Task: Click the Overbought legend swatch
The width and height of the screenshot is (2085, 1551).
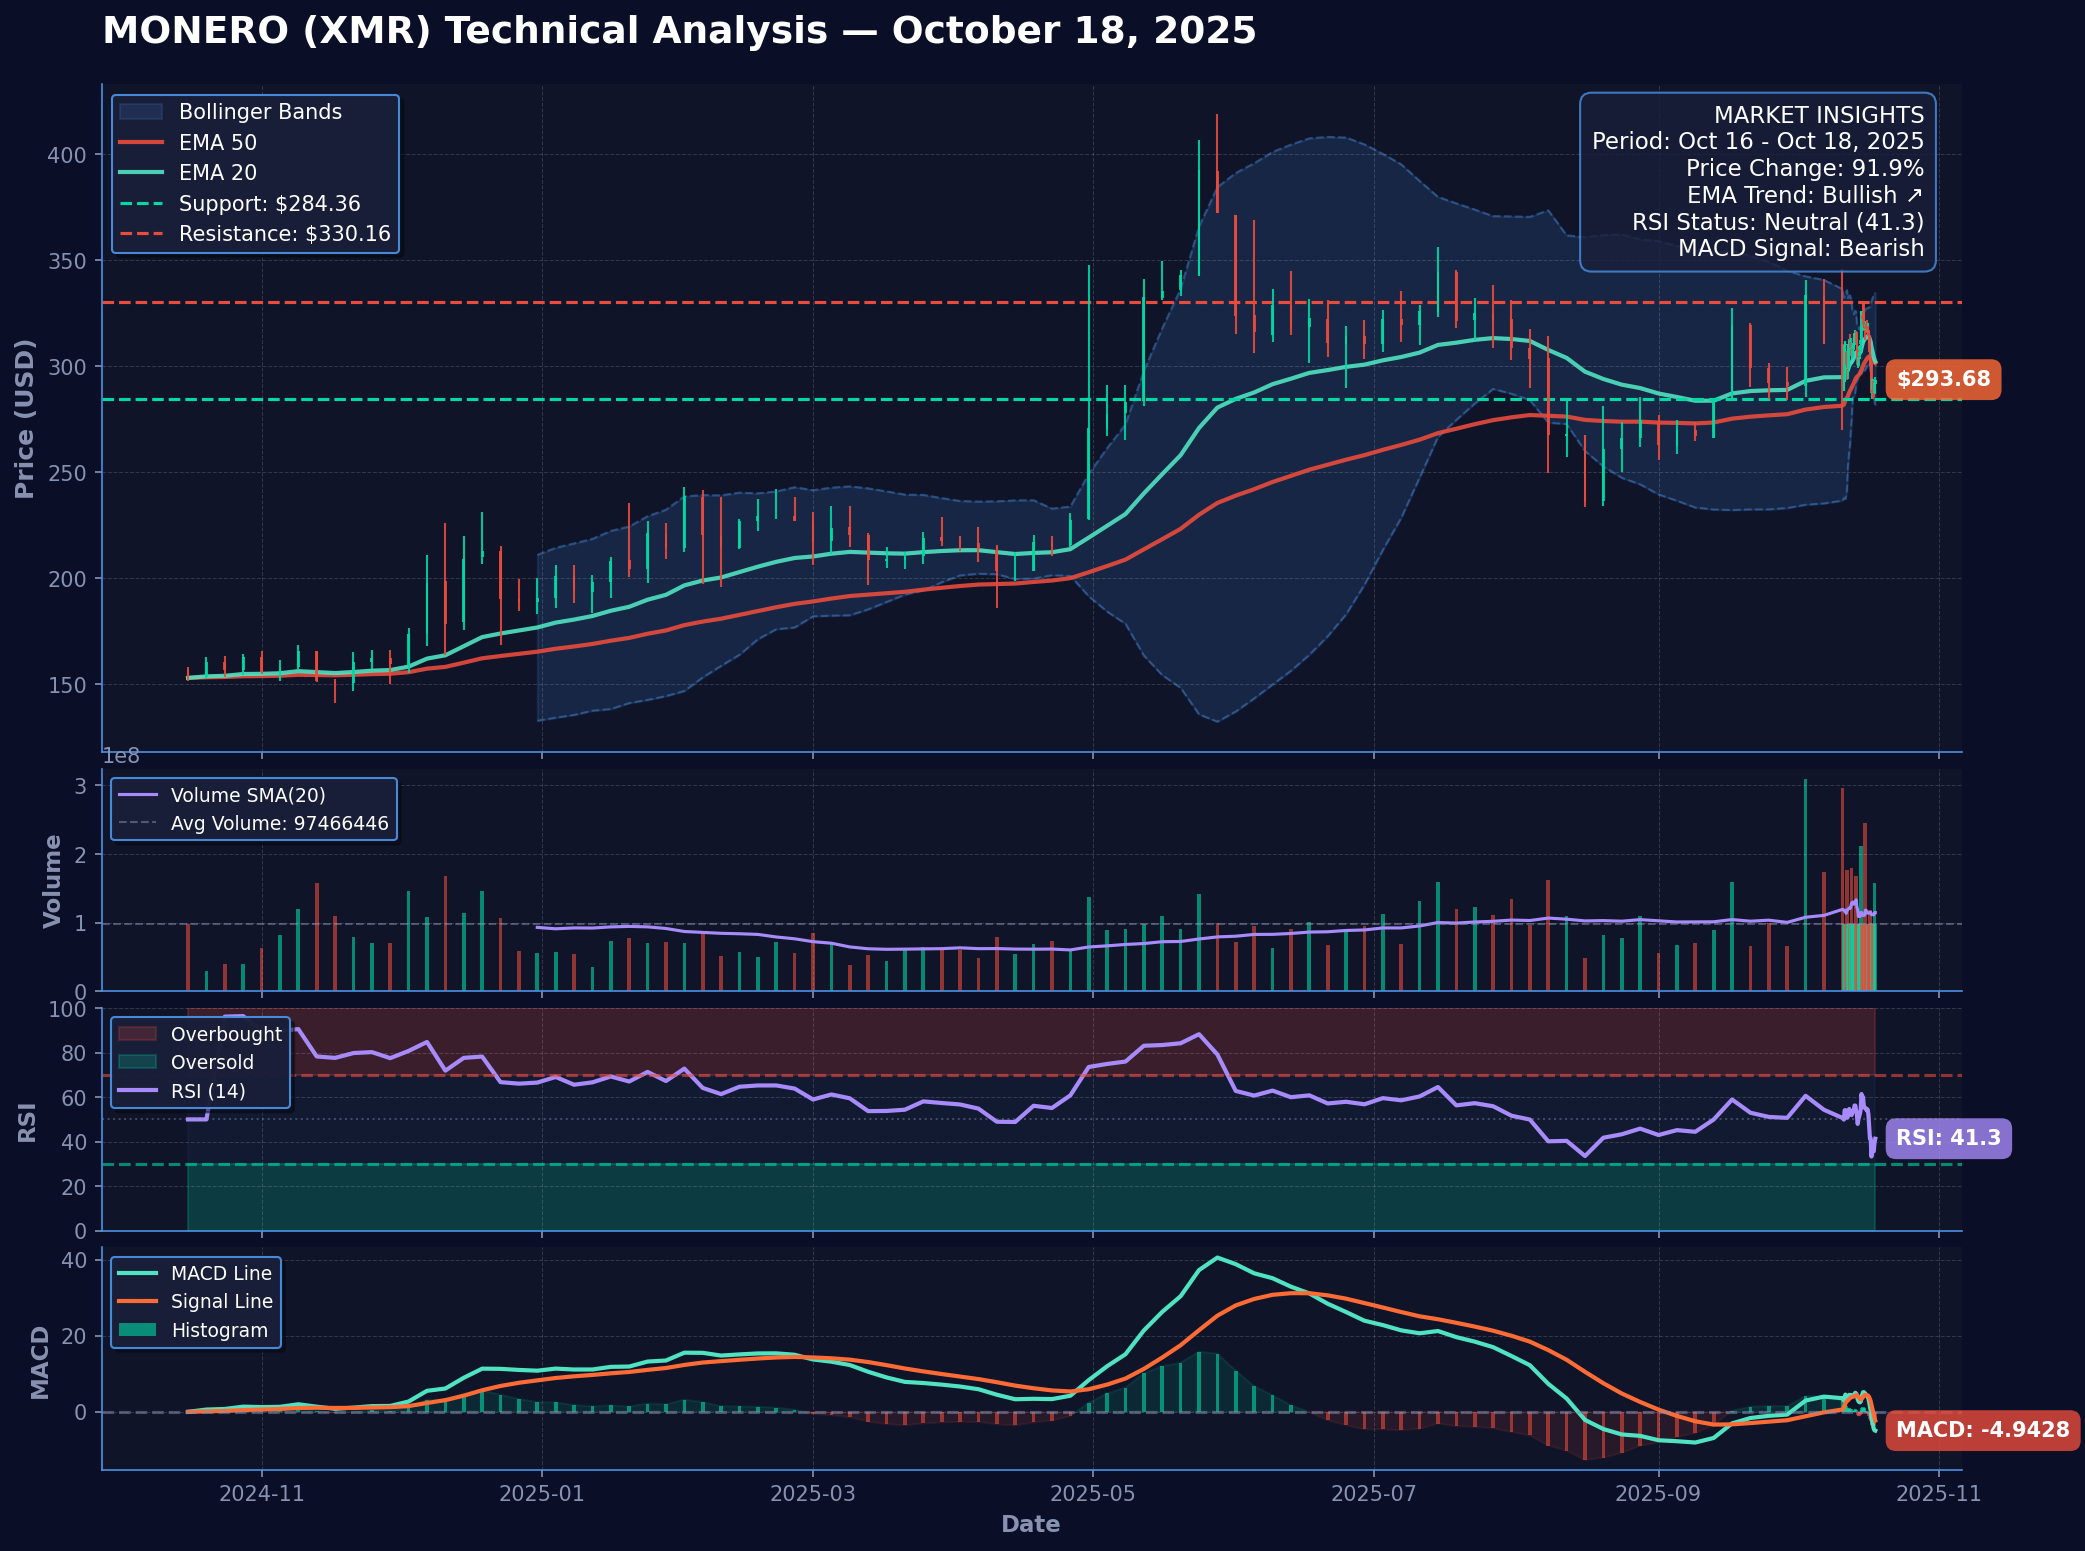Action: (x=137, y=1034)
